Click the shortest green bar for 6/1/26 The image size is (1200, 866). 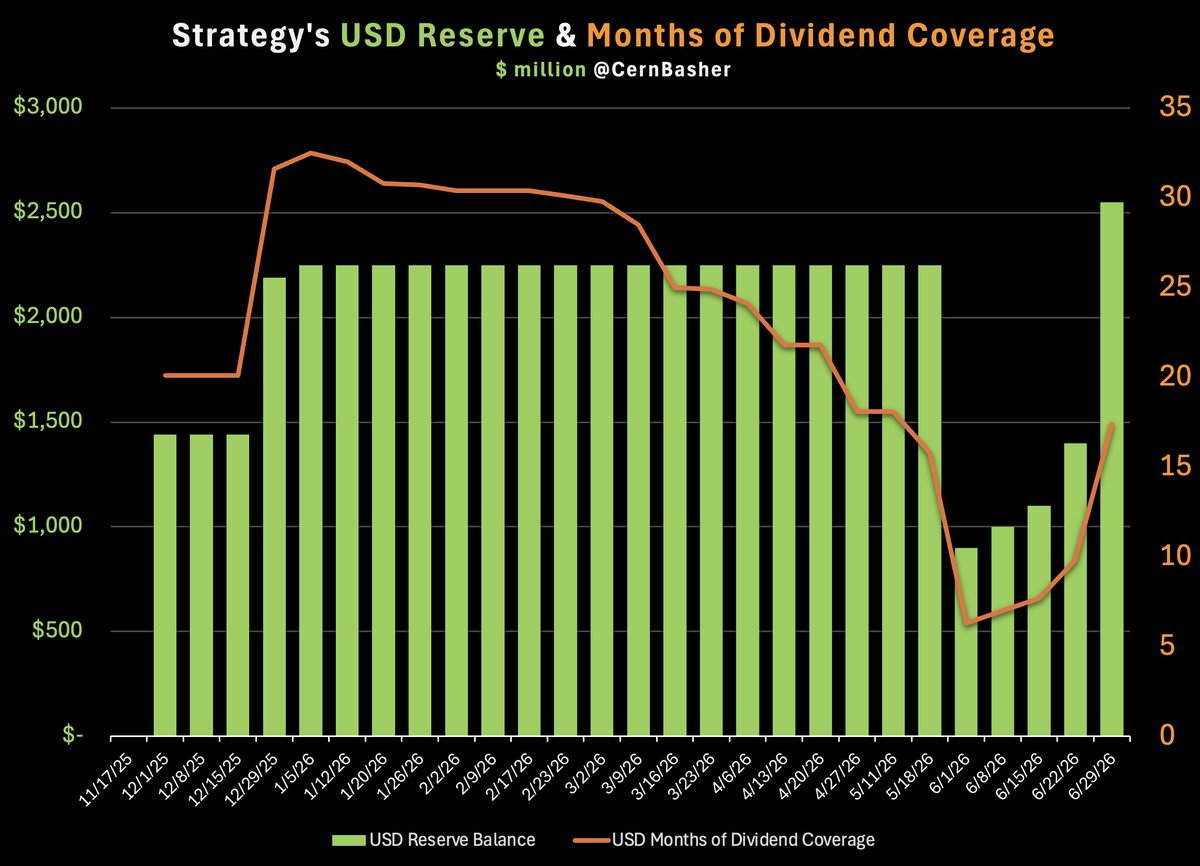point(966,642)
